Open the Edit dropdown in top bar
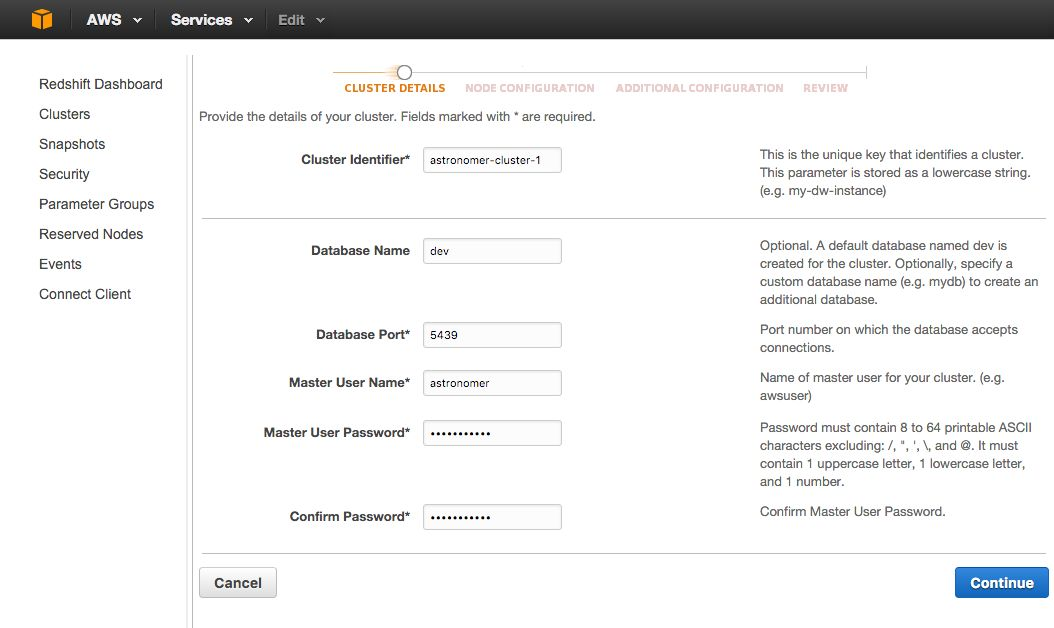Viewport: 1054px width, 628px height. click(x=300, y=20)
